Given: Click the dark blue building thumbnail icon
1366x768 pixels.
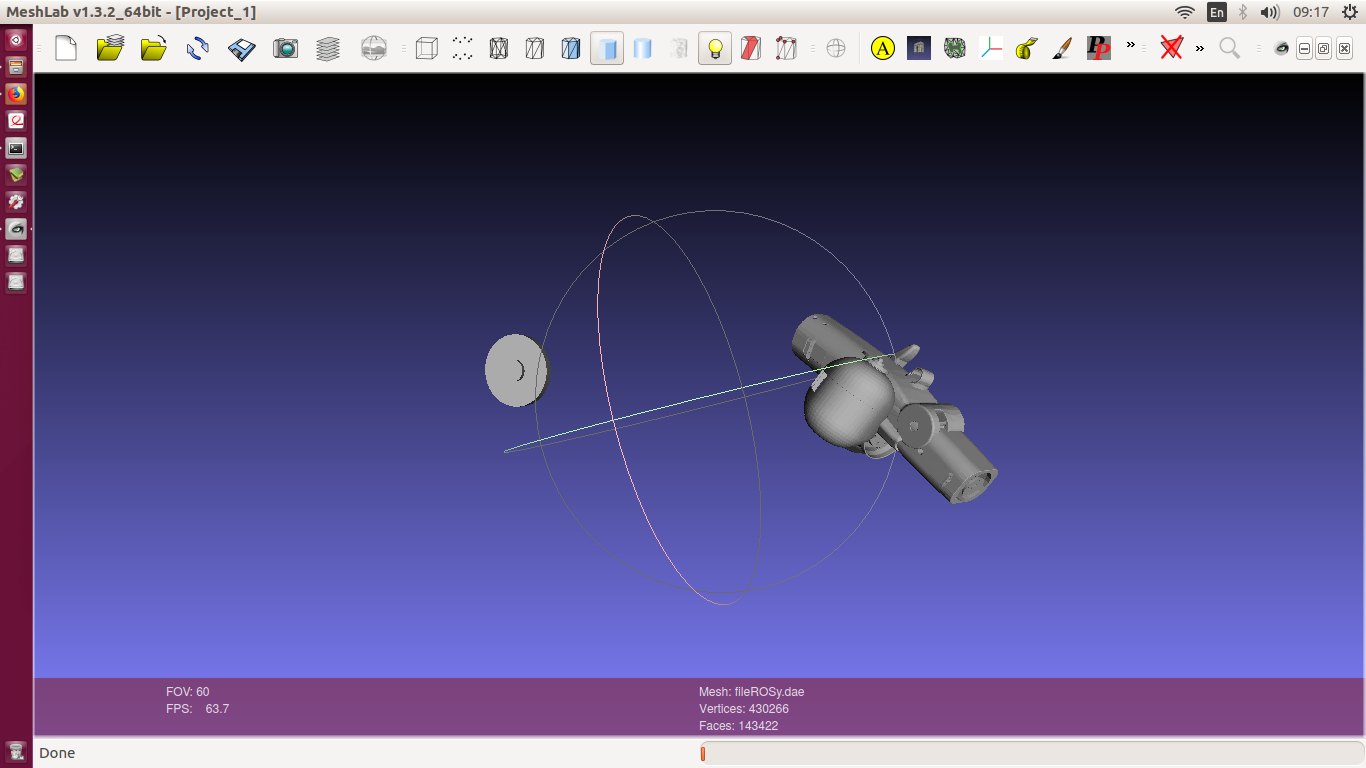Looking at the screenshot, I should pyautogui.click(x=919, y=48).
